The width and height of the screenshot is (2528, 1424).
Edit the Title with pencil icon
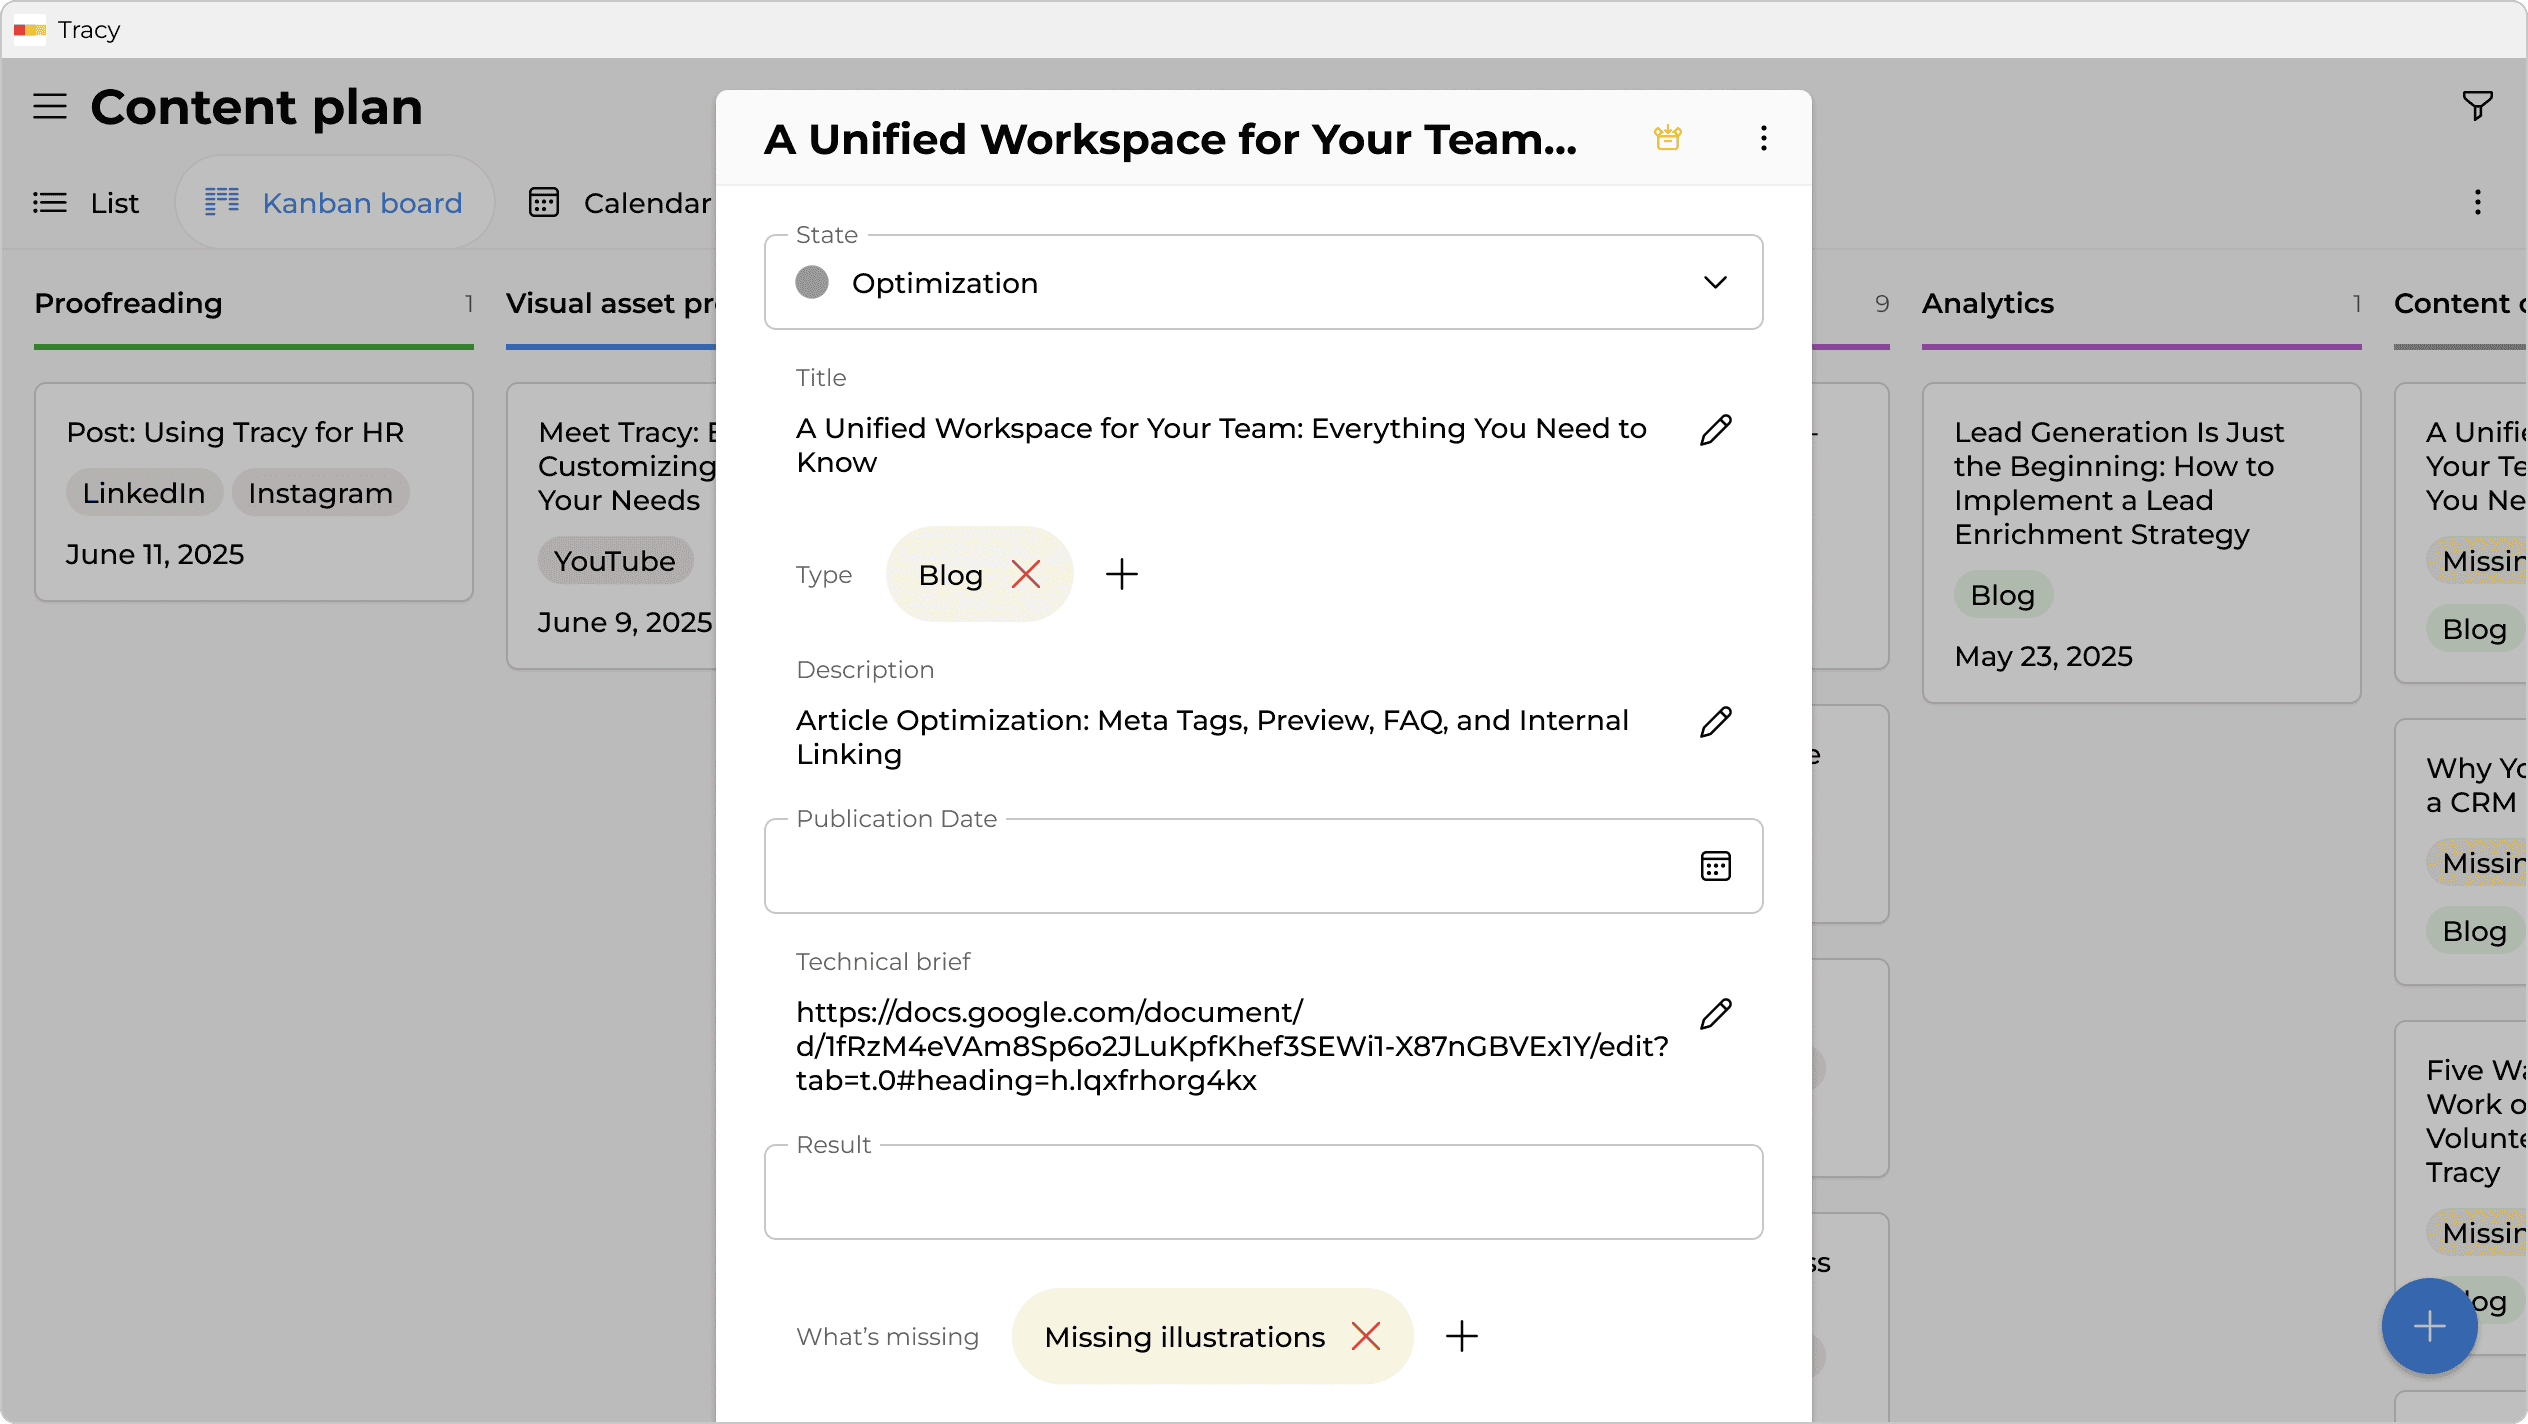point(1715,430)
